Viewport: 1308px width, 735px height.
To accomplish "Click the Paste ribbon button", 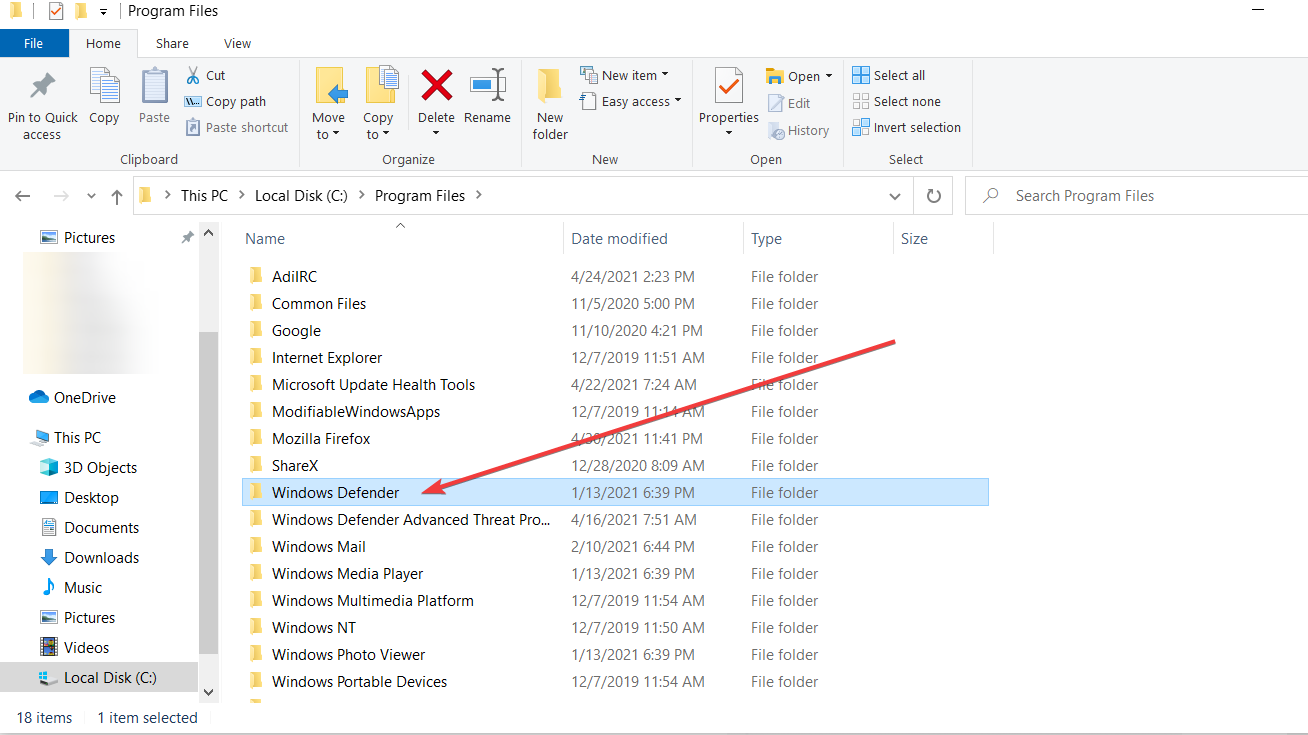I will [154, 97].
